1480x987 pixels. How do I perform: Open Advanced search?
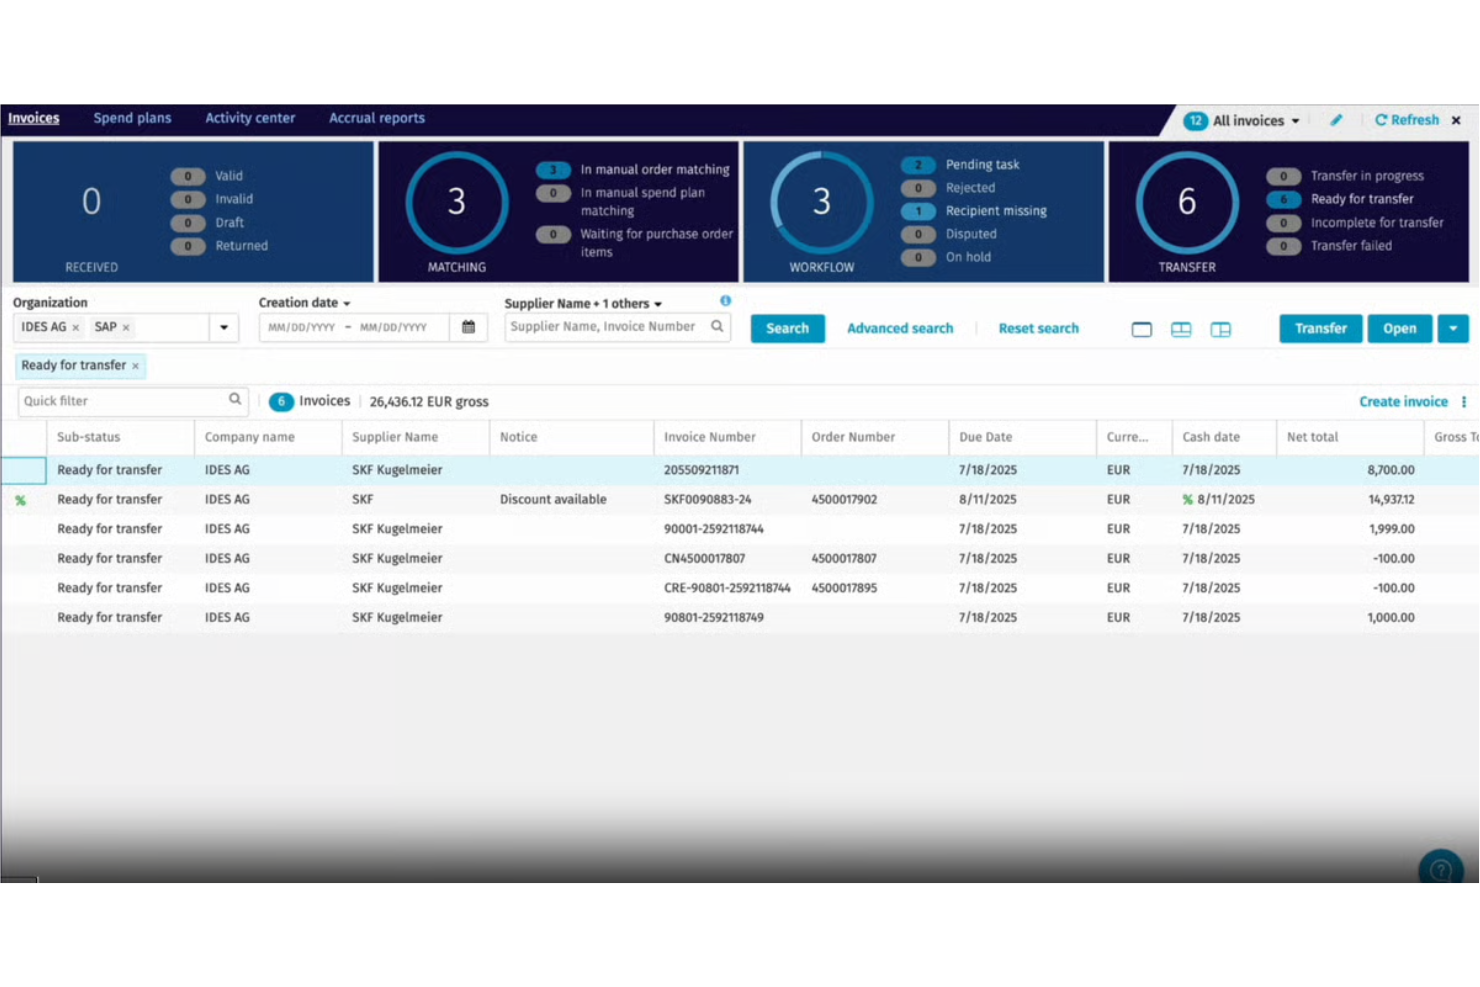[x=900, y=329]
